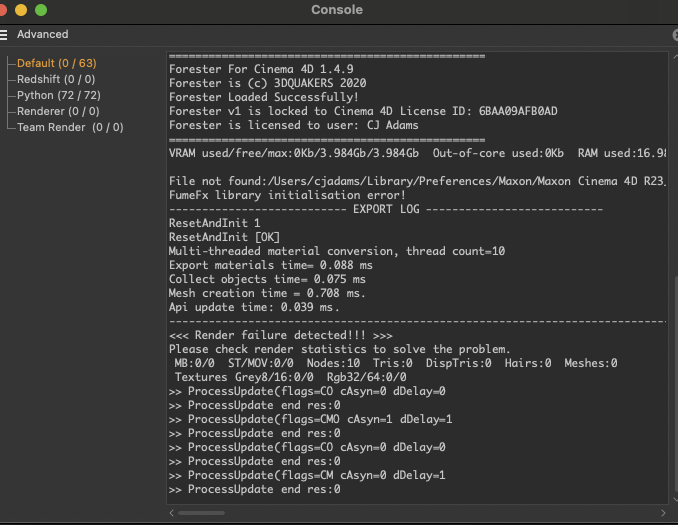Viewport: 678px width, 525px height.
Task: Open the console hamburger menu icon
Action: point(5,34)
